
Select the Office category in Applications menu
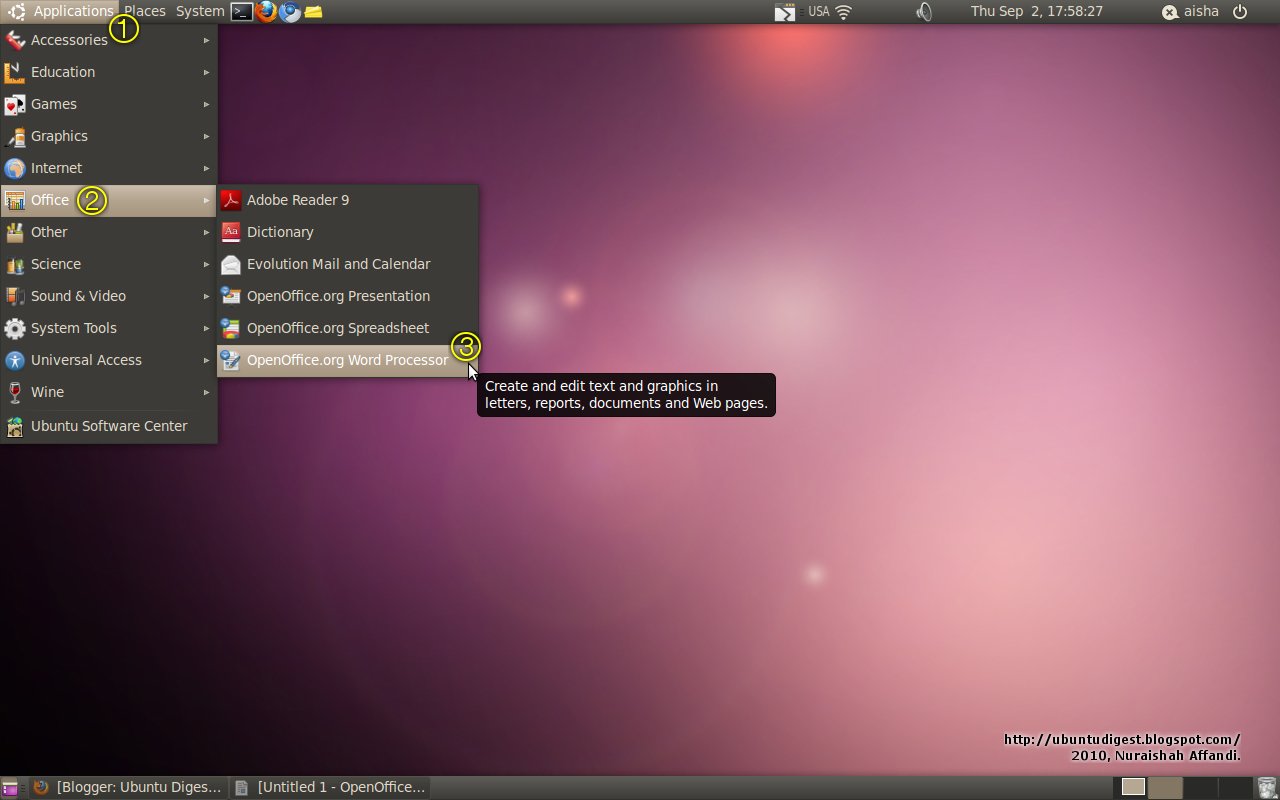(x=109, y=200)
